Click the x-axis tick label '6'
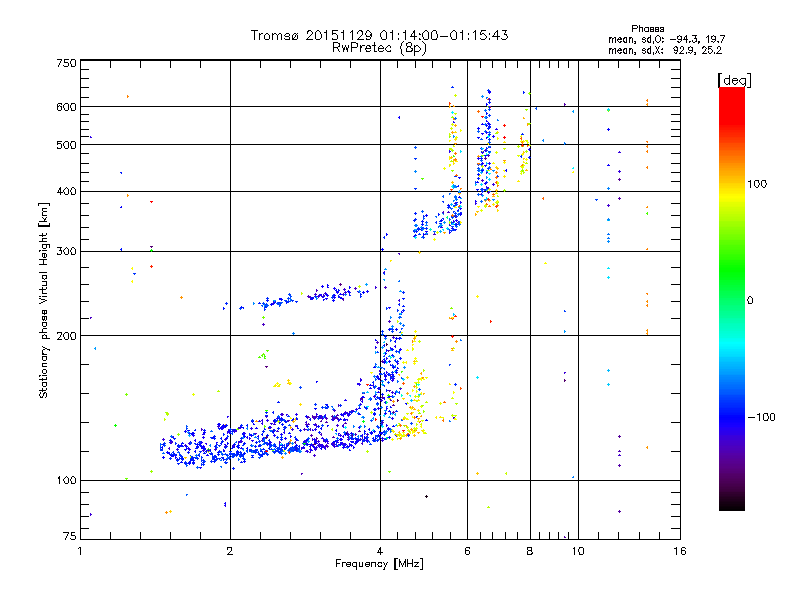Viewport: 800px width, 600px height. 467,551
